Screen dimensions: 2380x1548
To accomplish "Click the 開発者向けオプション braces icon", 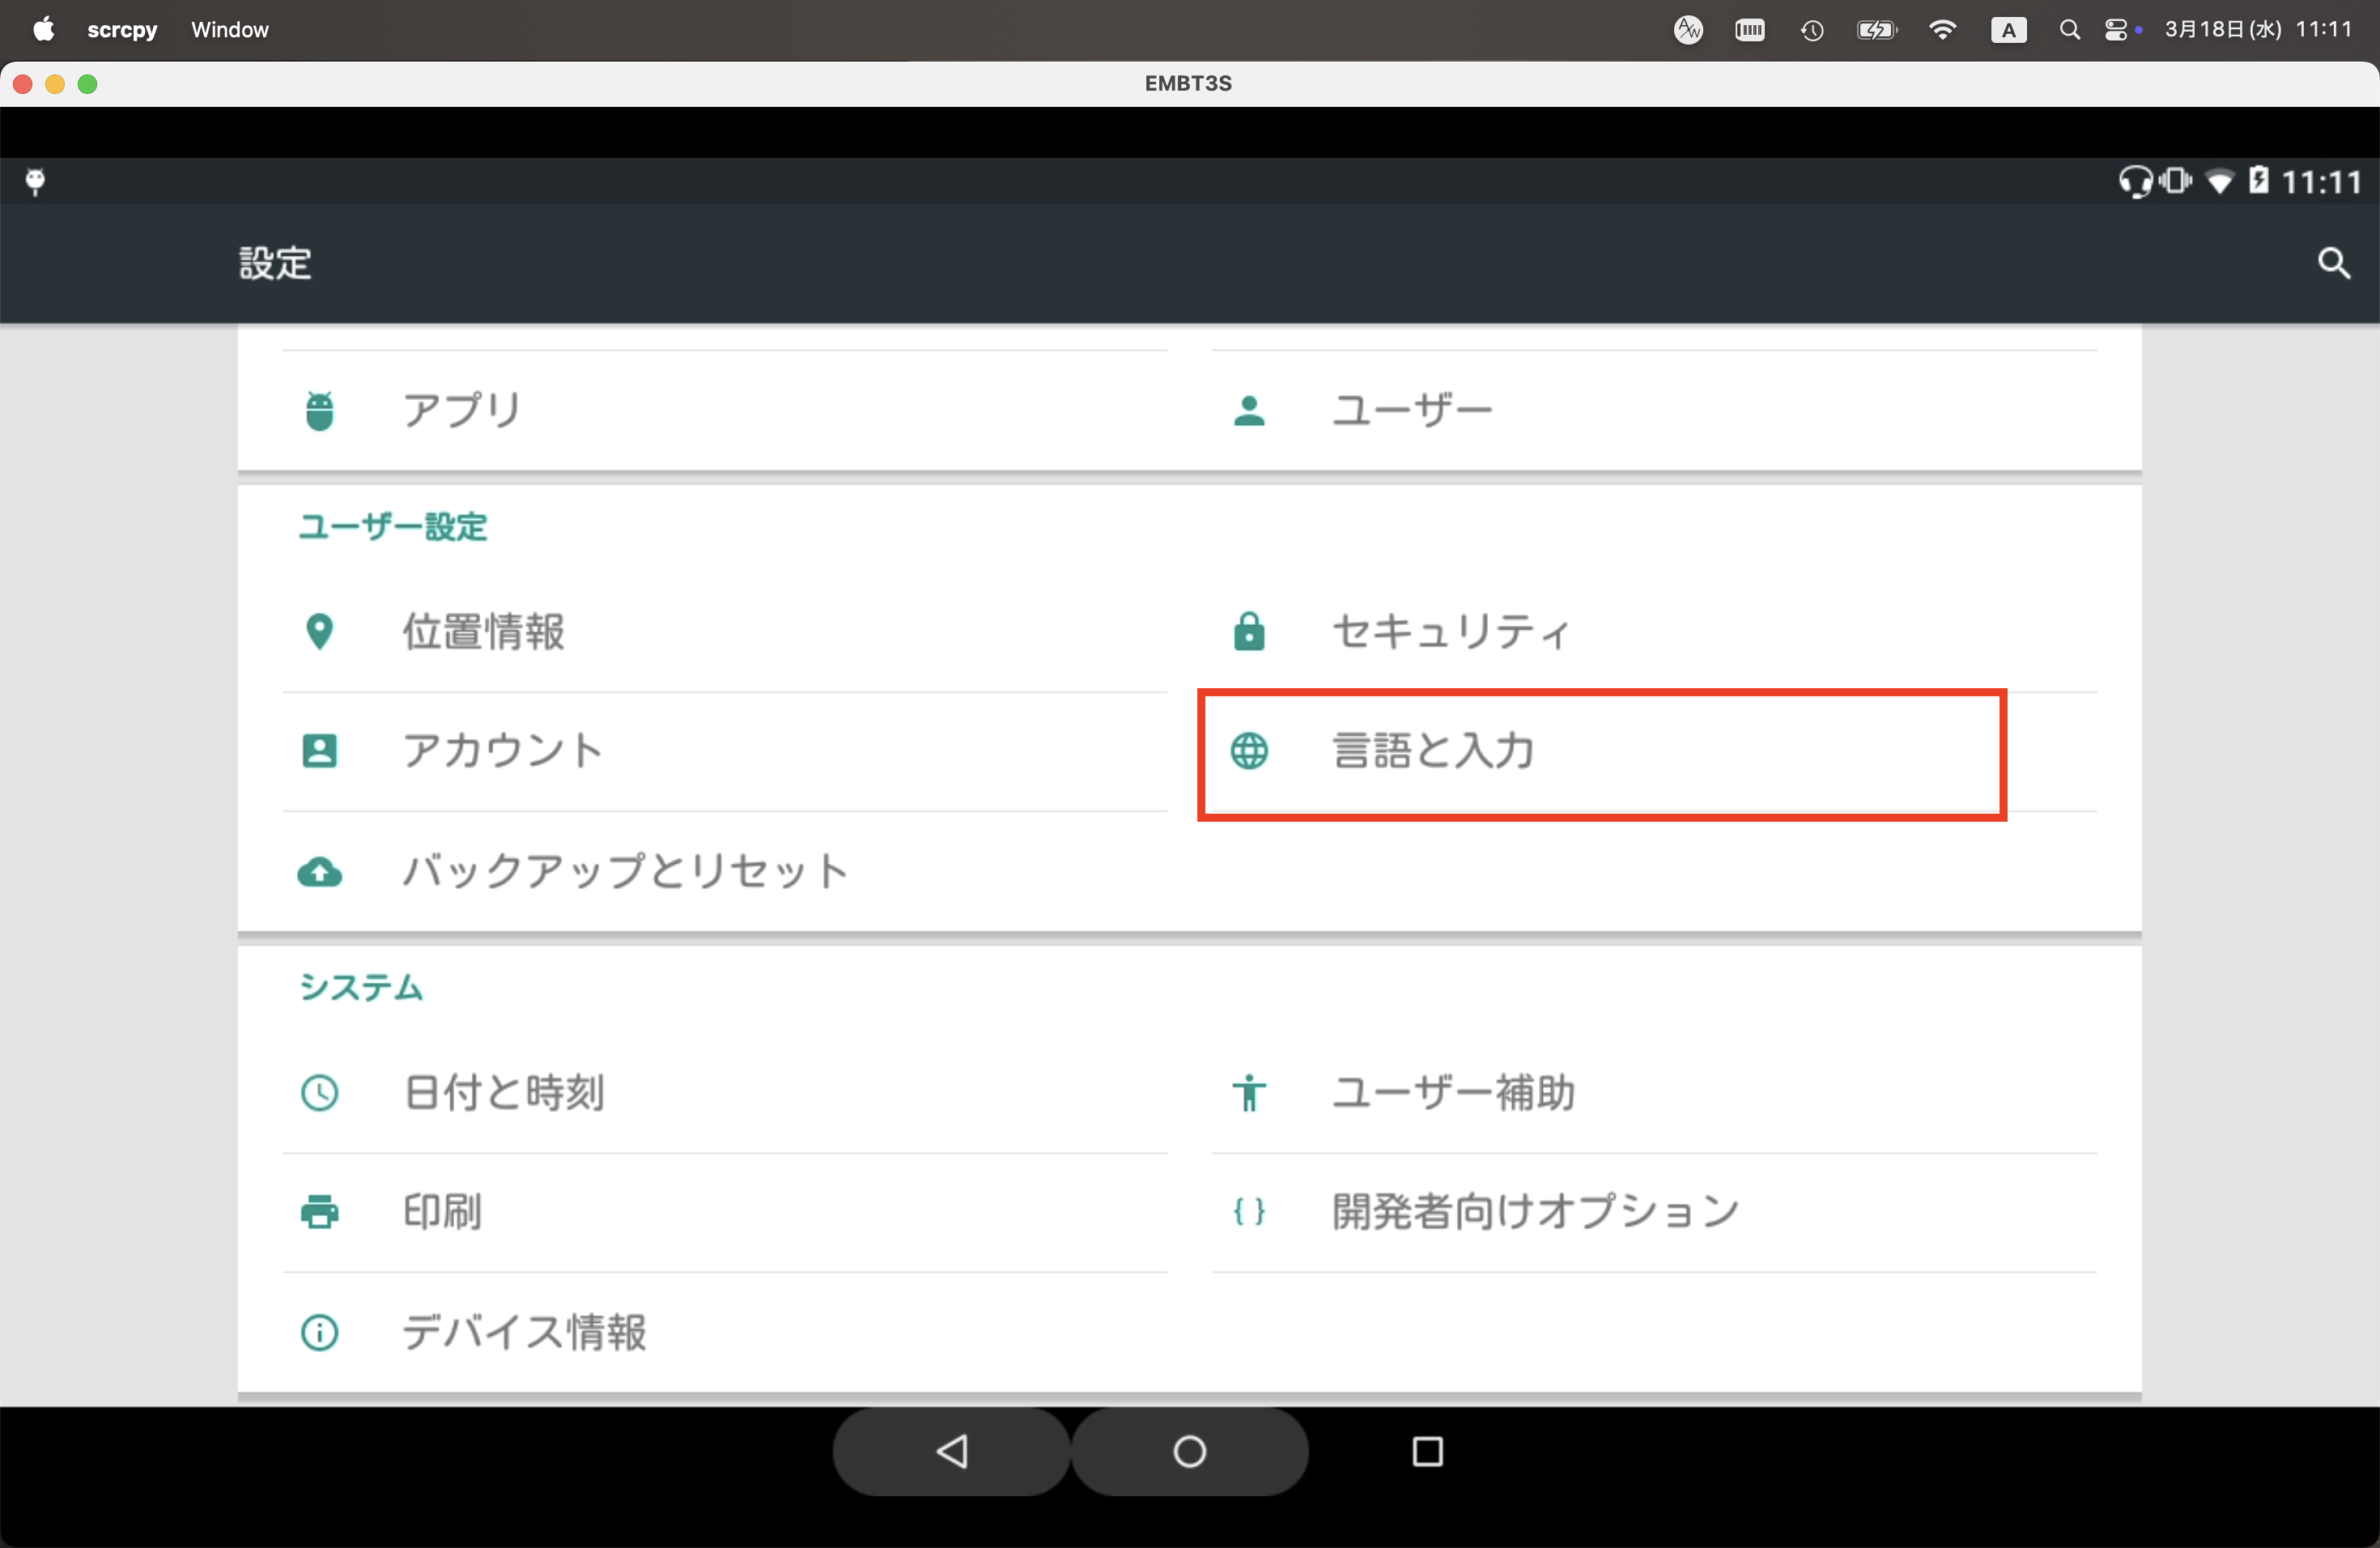I will [x=1250, y=1213].
